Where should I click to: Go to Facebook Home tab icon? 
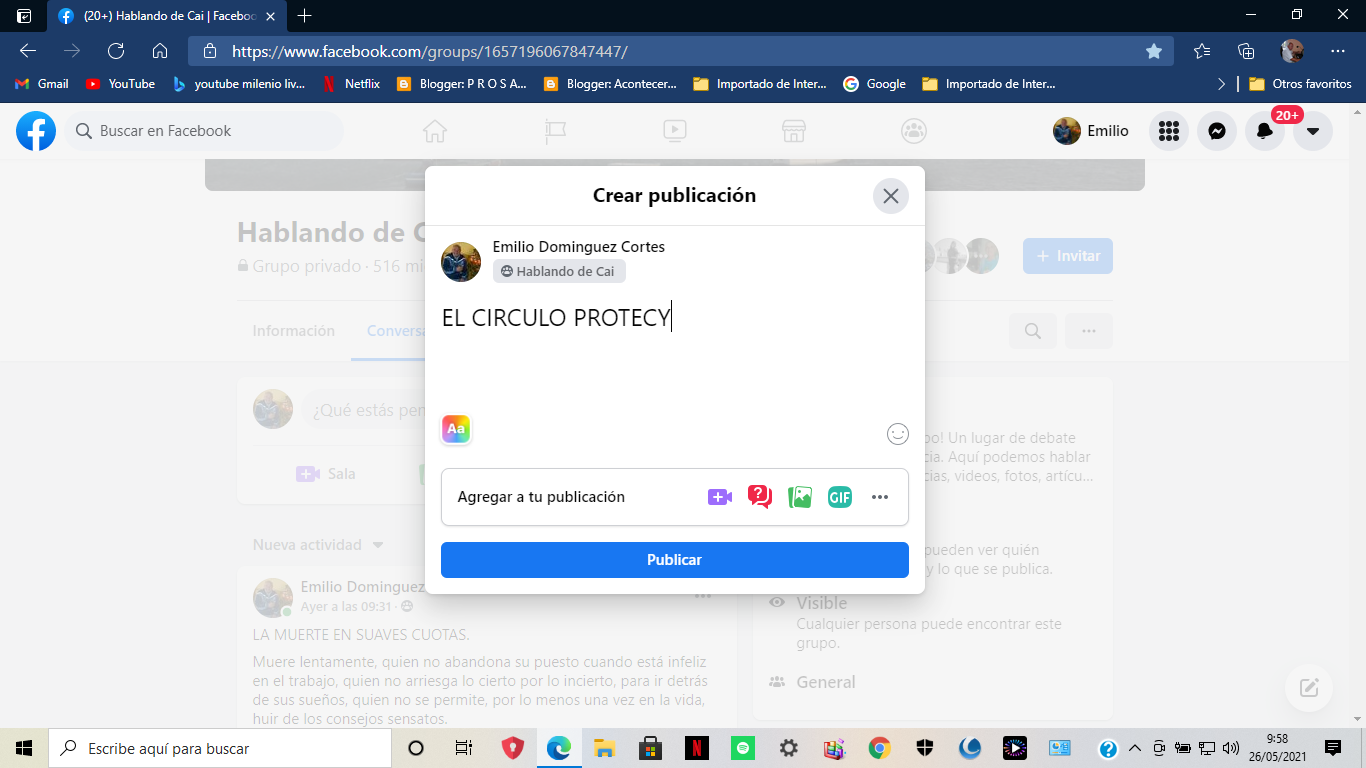click(x=434, y=131)
